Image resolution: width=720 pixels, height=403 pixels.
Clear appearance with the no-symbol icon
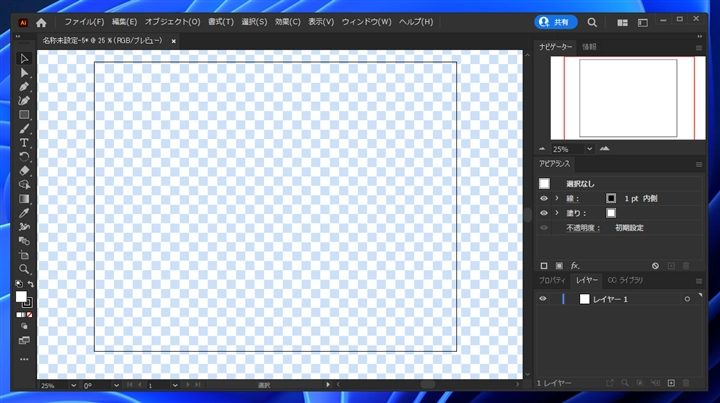pos(655,266)
